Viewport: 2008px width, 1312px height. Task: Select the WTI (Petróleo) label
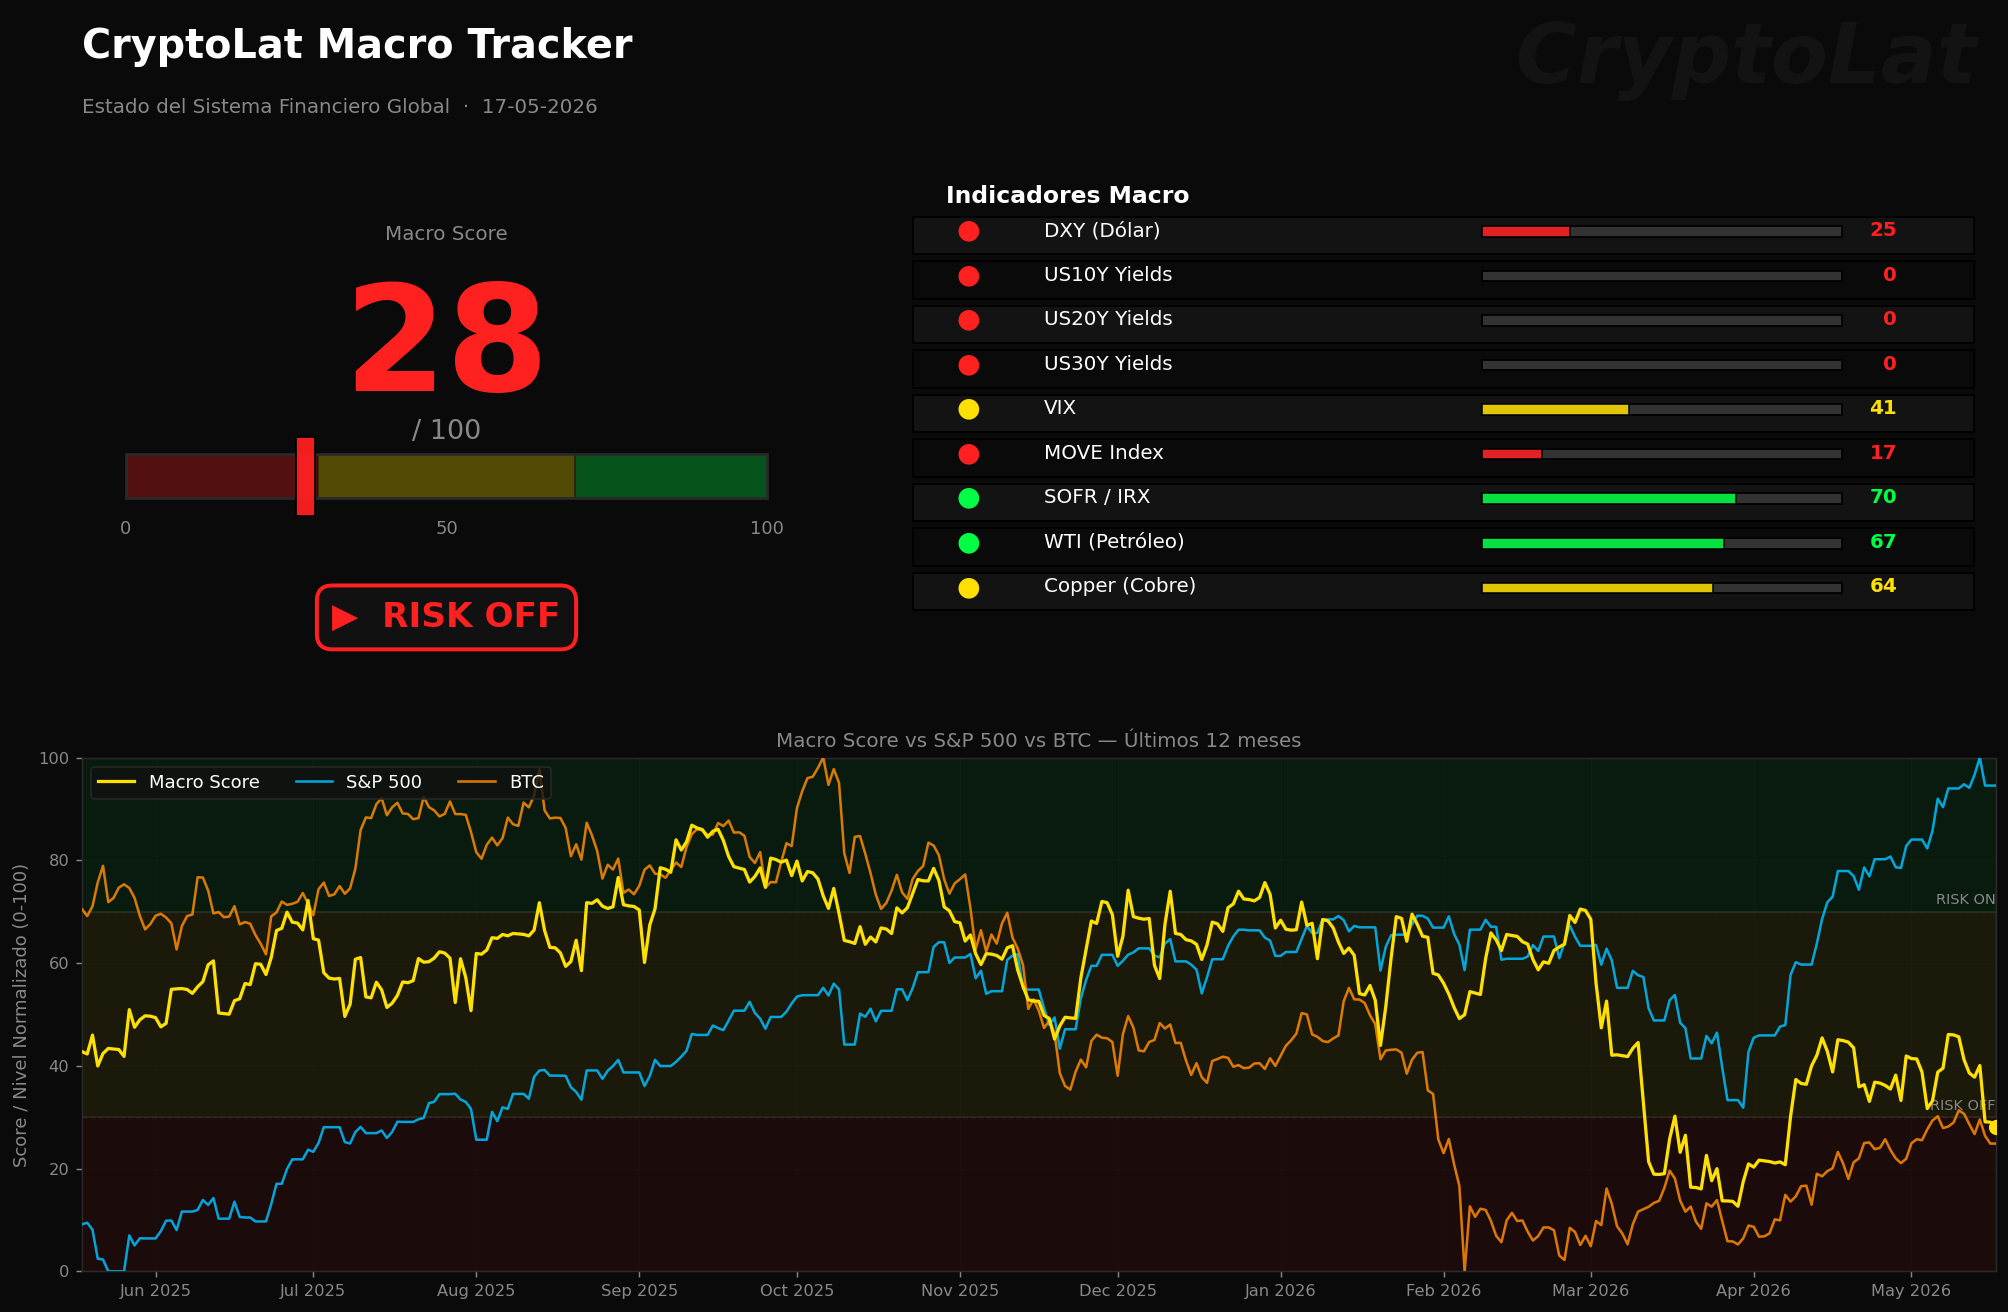(1114, 542)
